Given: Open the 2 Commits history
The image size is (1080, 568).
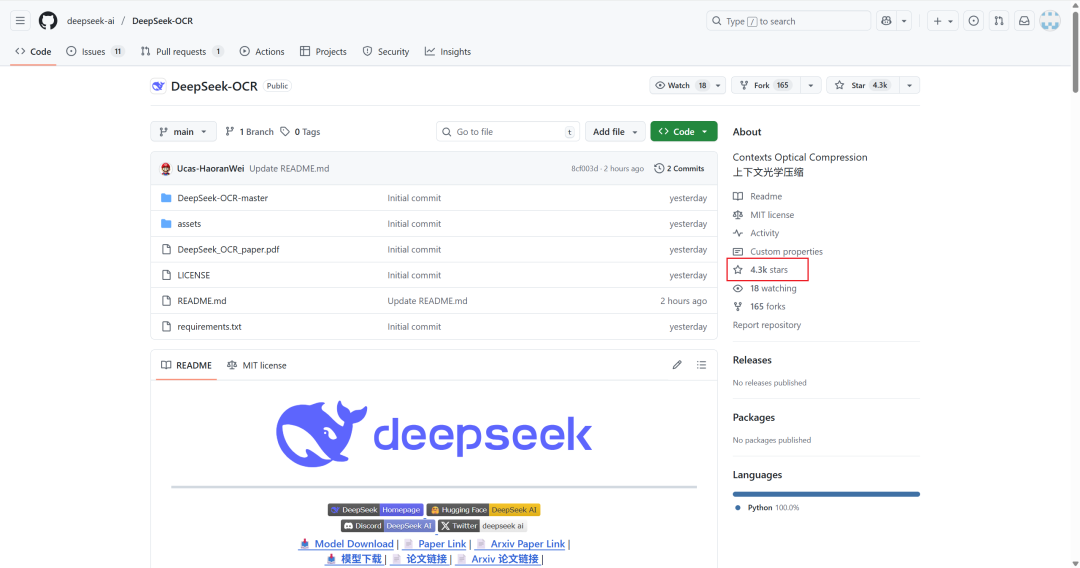Looking at the screenshot, I should [679, 169].
